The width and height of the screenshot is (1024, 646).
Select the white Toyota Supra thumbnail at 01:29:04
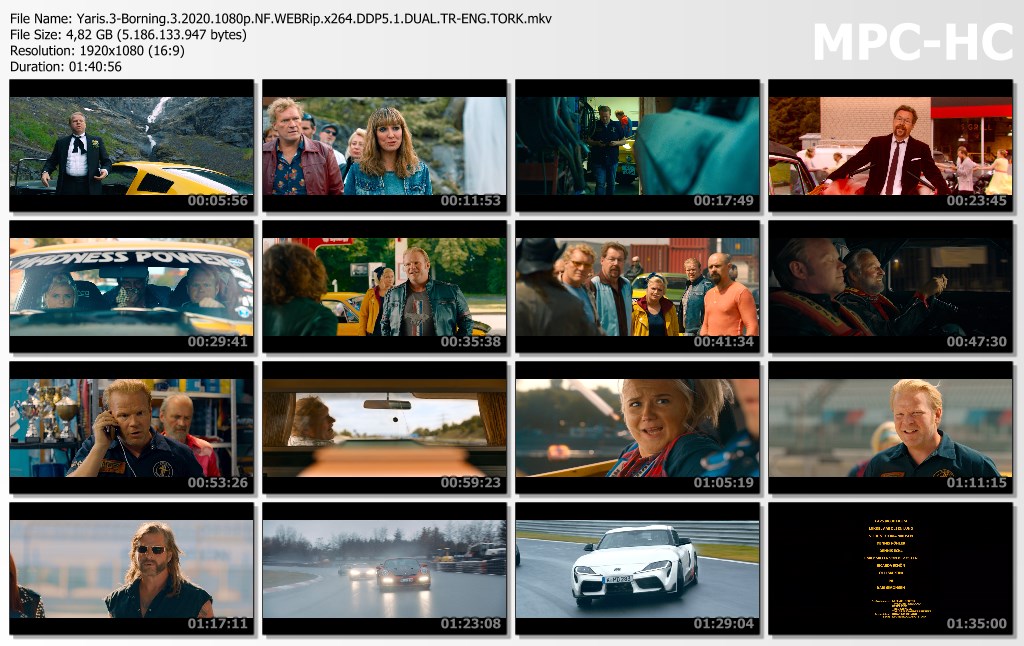pyautogui.click(x=638, y=569)
